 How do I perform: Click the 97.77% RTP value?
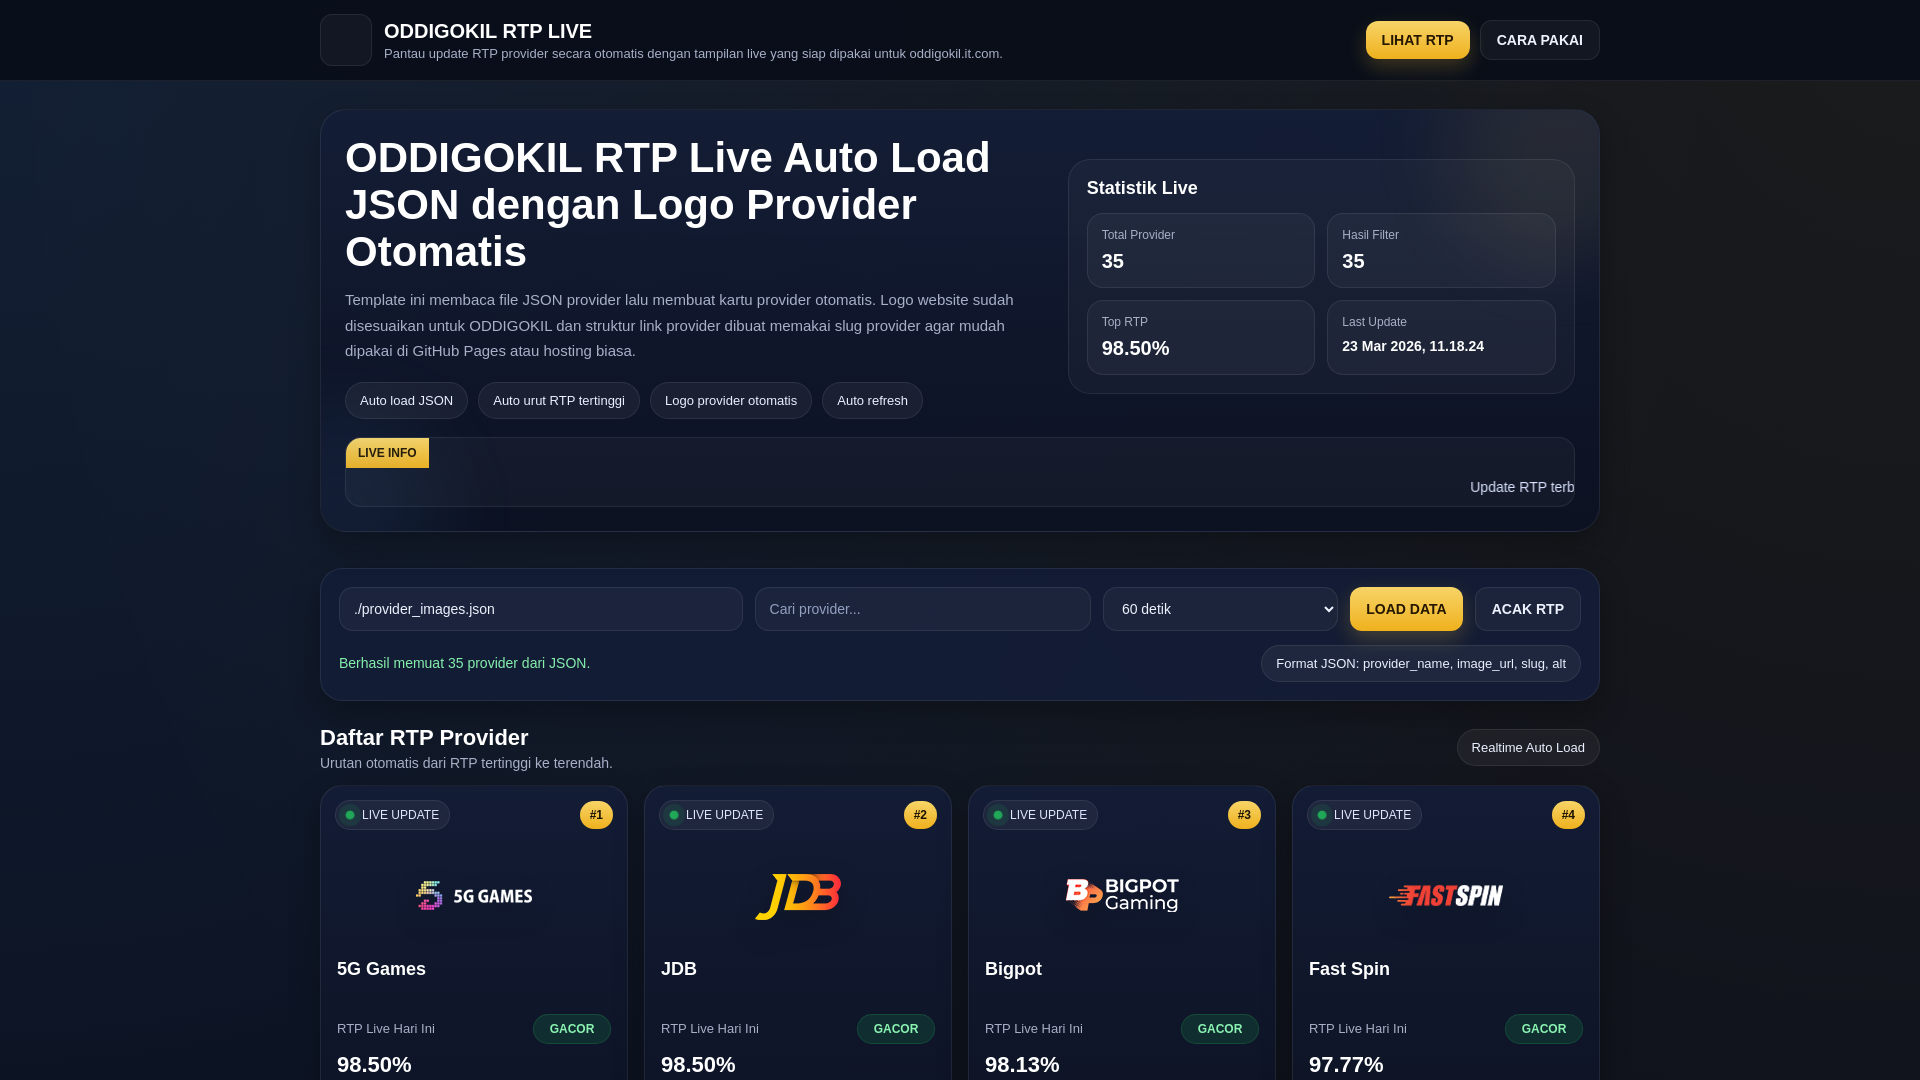click(x=1346, y=1065)
